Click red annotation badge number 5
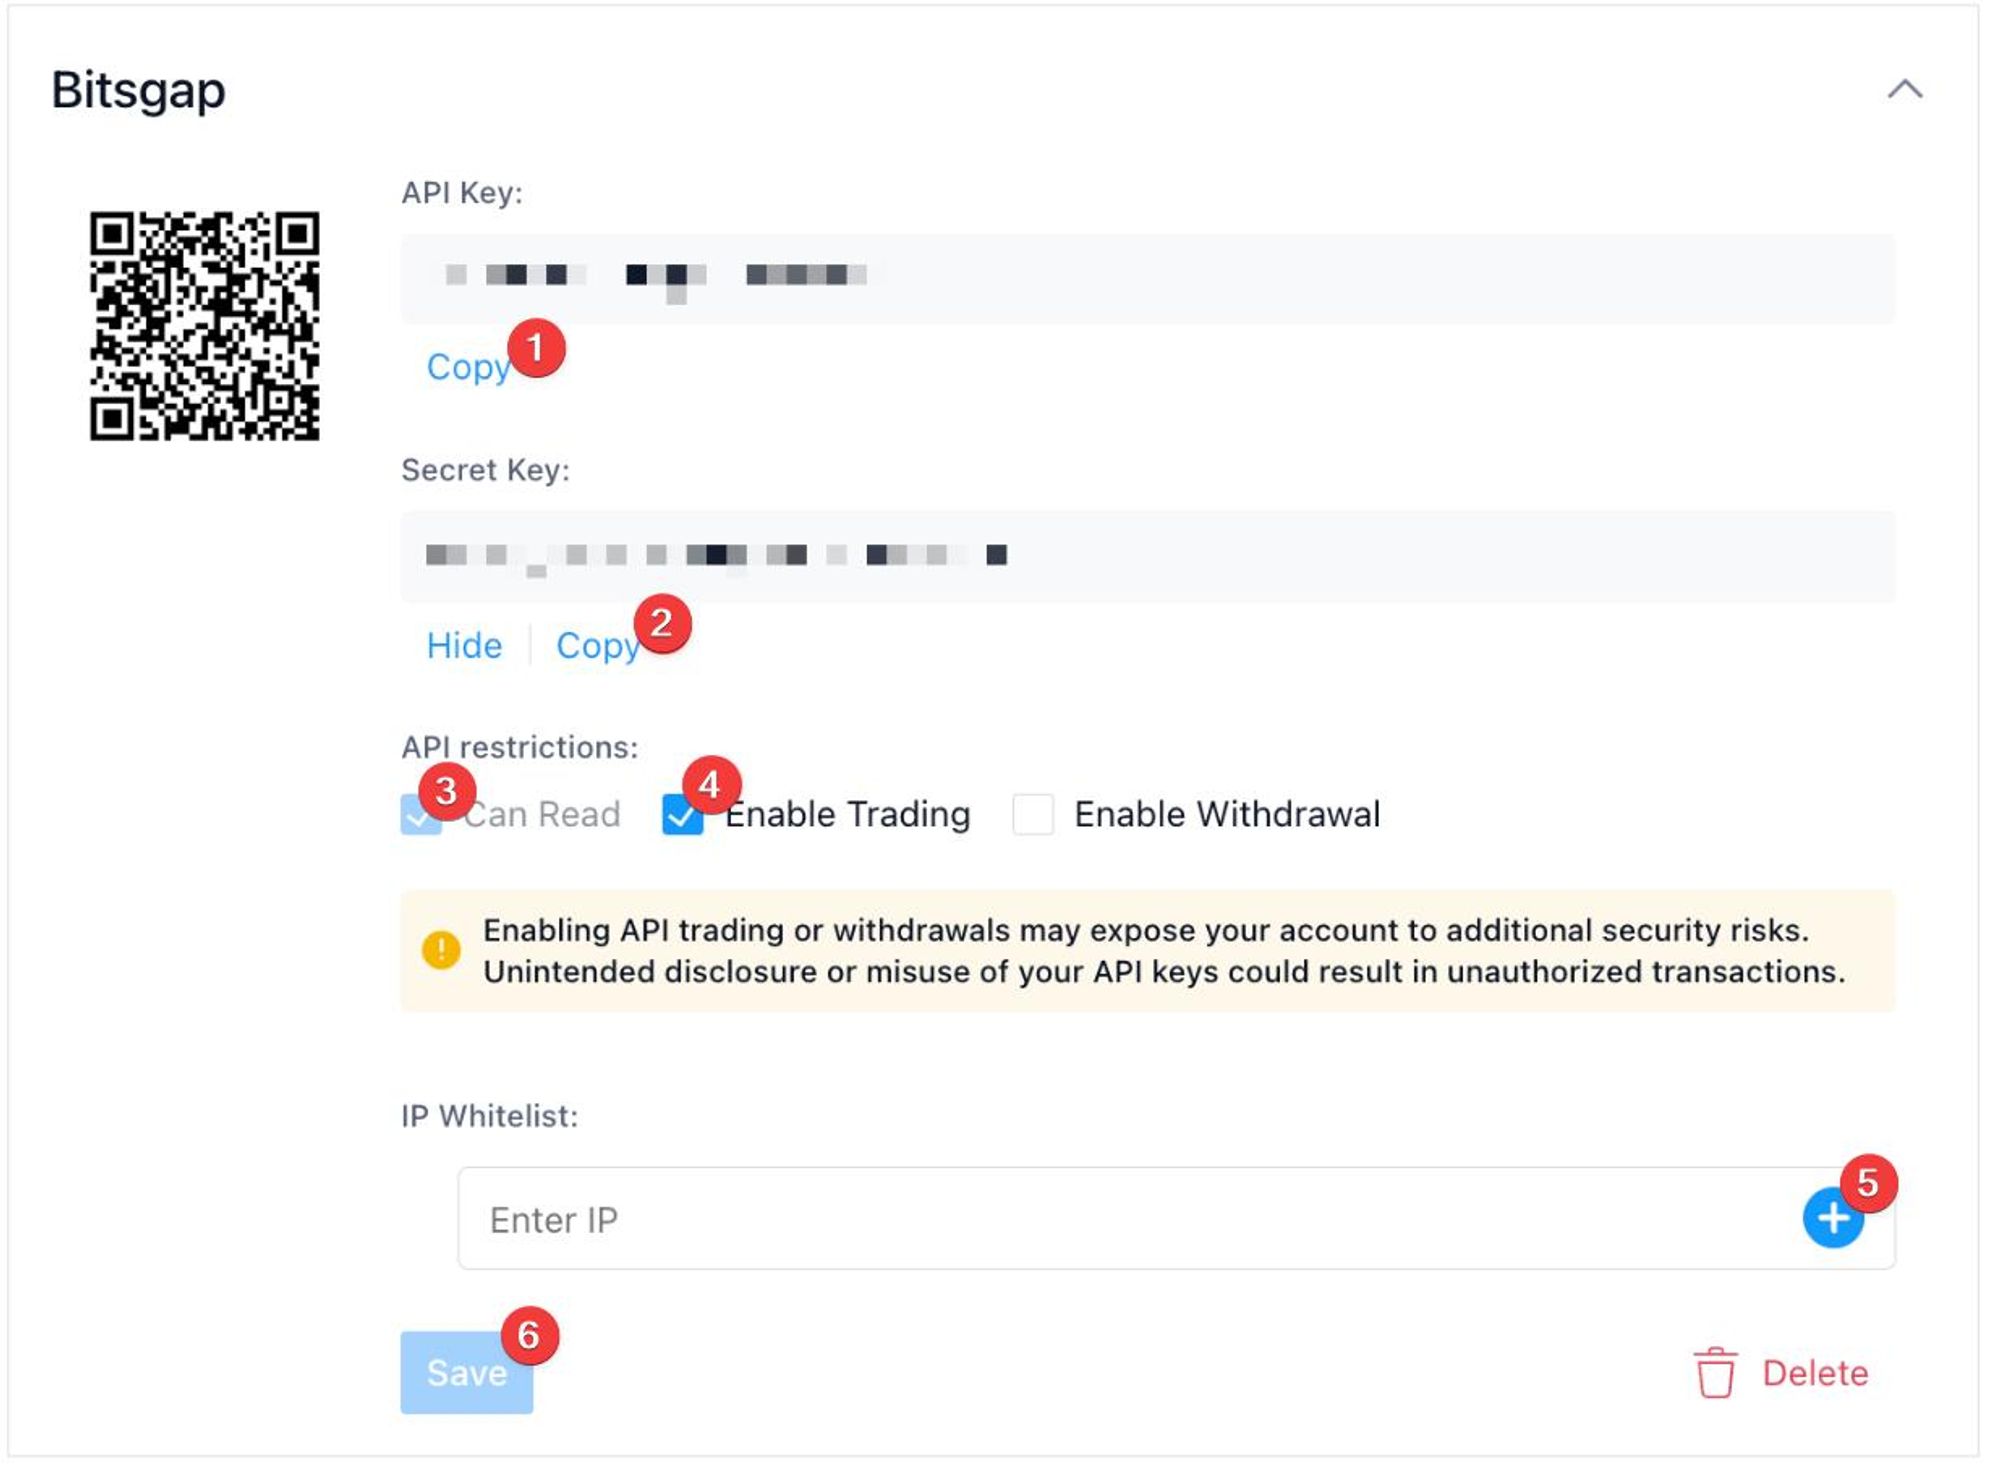This screenshot has height=1479, width=2000. pyautogui.click(x=1868, y=1183)
